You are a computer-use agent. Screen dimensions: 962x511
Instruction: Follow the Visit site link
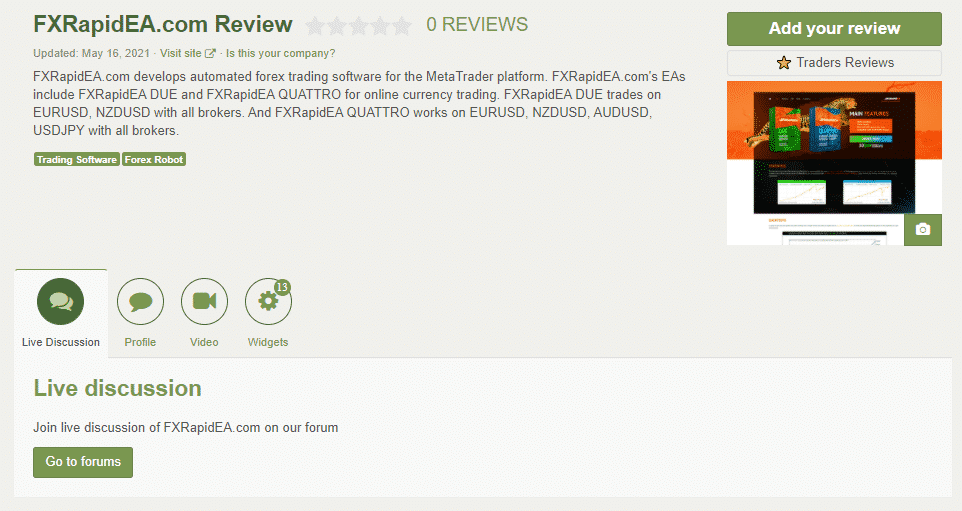pyautogui.click(x=180, y=53)
